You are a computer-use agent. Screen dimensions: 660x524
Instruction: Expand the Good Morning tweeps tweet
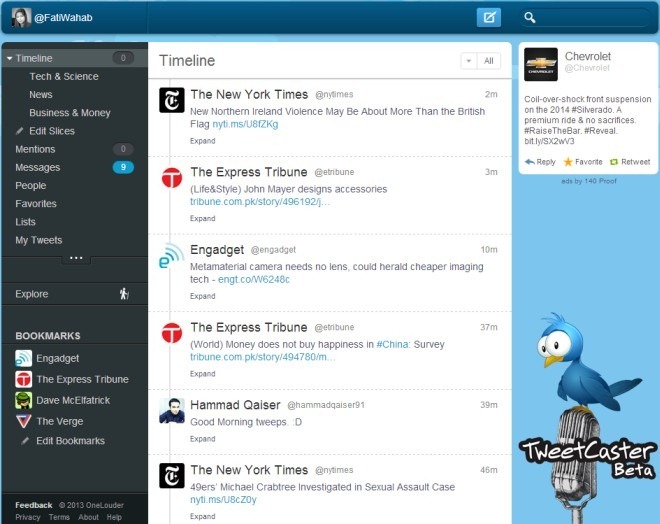pos(202,439)
